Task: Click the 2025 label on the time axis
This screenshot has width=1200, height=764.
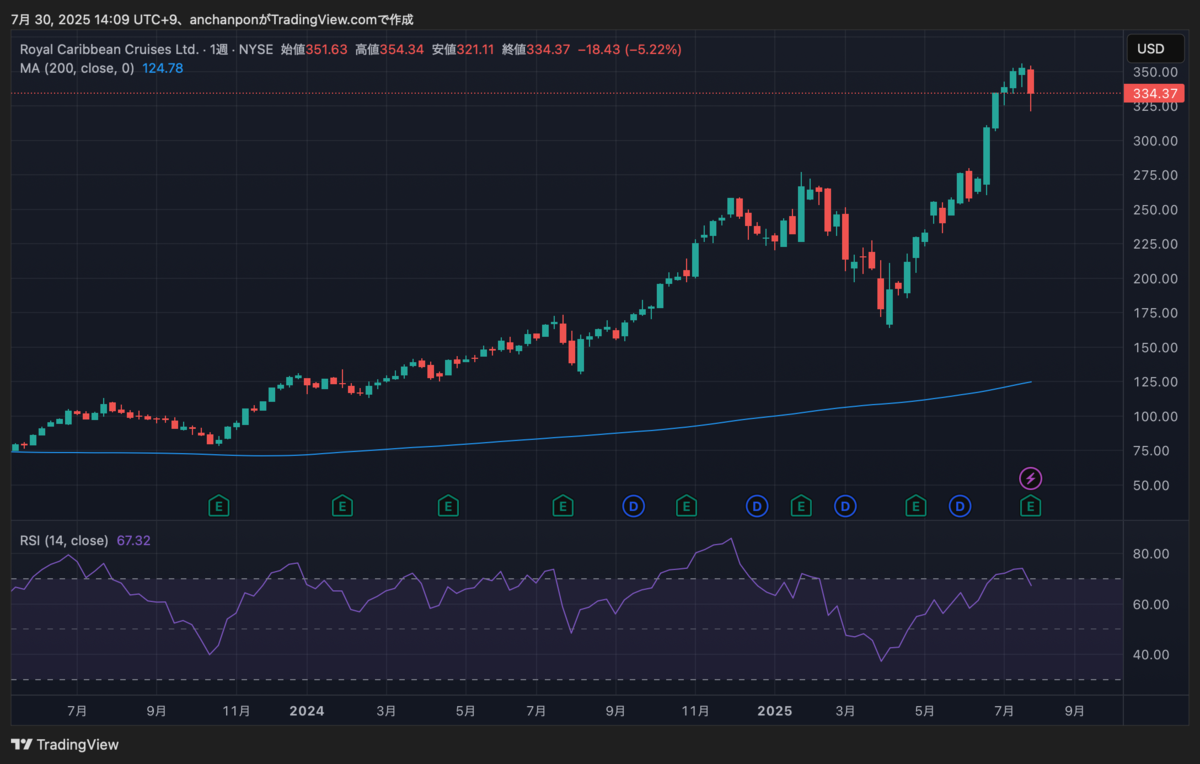Action: tap(773, 711)
